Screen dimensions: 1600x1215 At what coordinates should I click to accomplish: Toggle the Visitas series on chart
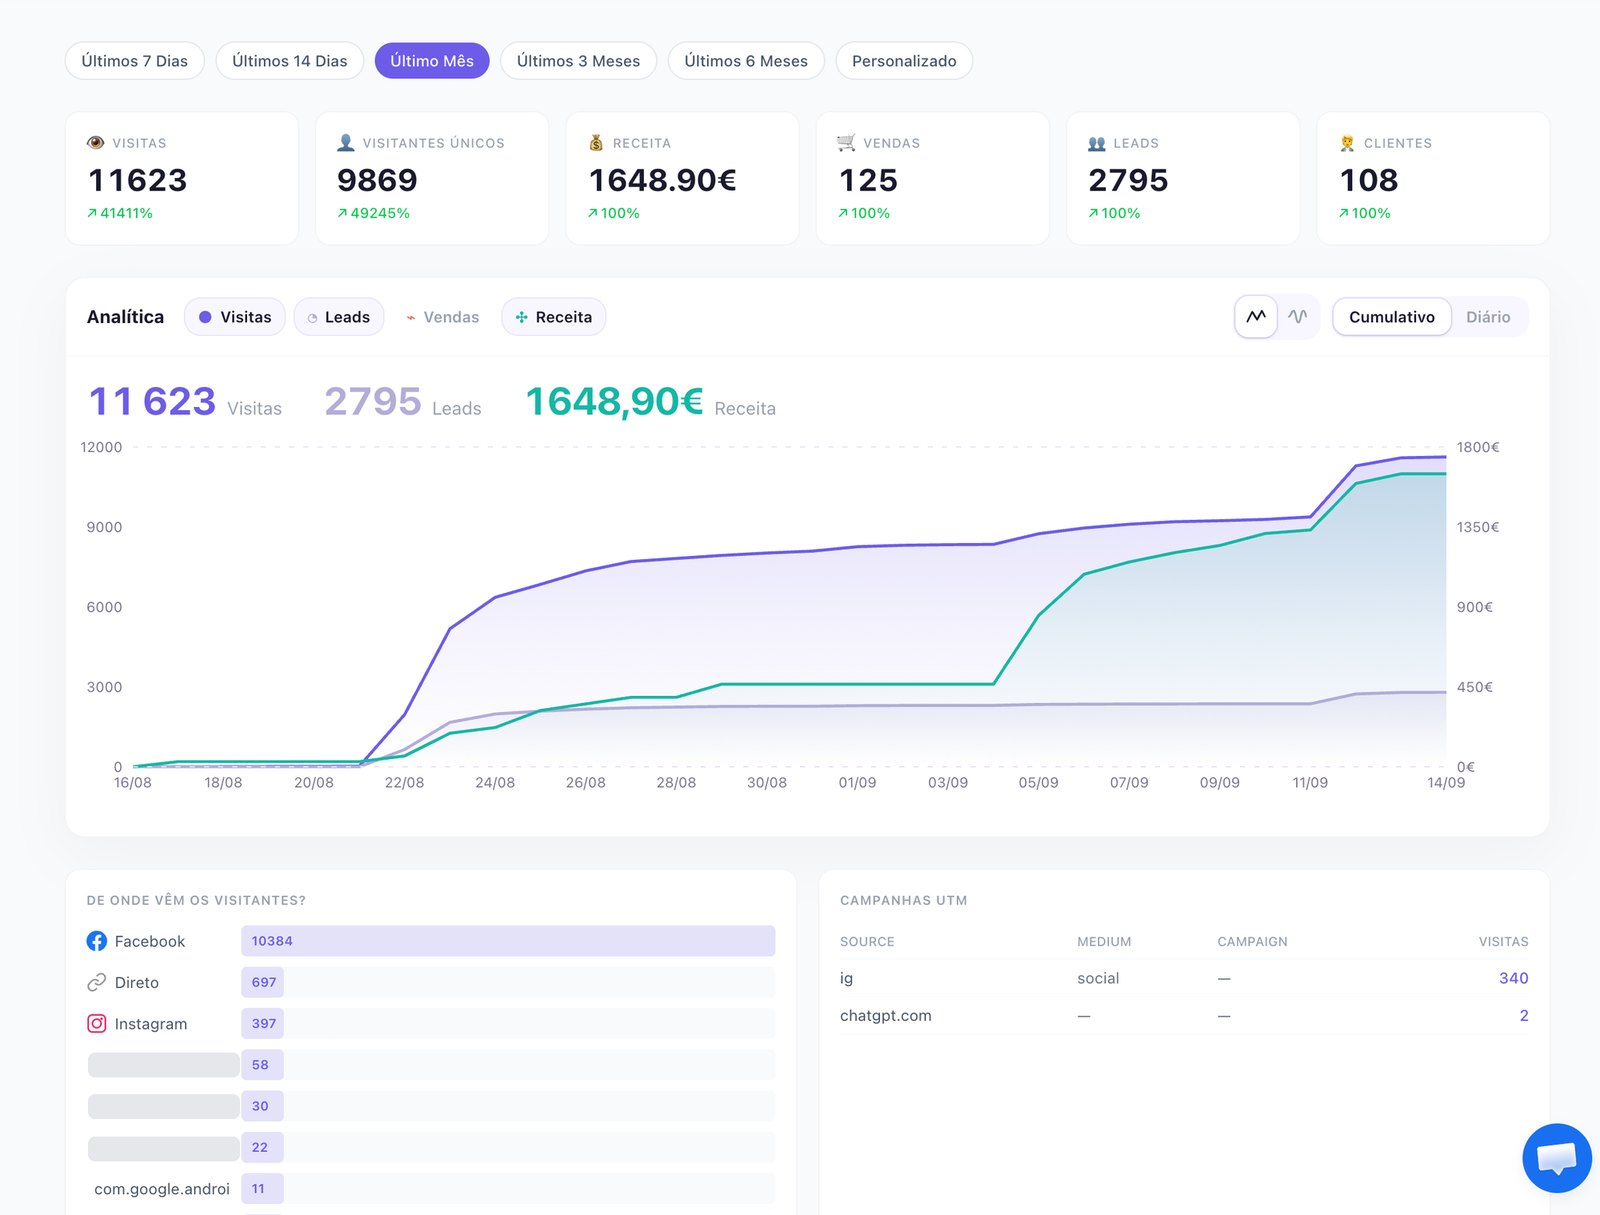tap(235, 317)
